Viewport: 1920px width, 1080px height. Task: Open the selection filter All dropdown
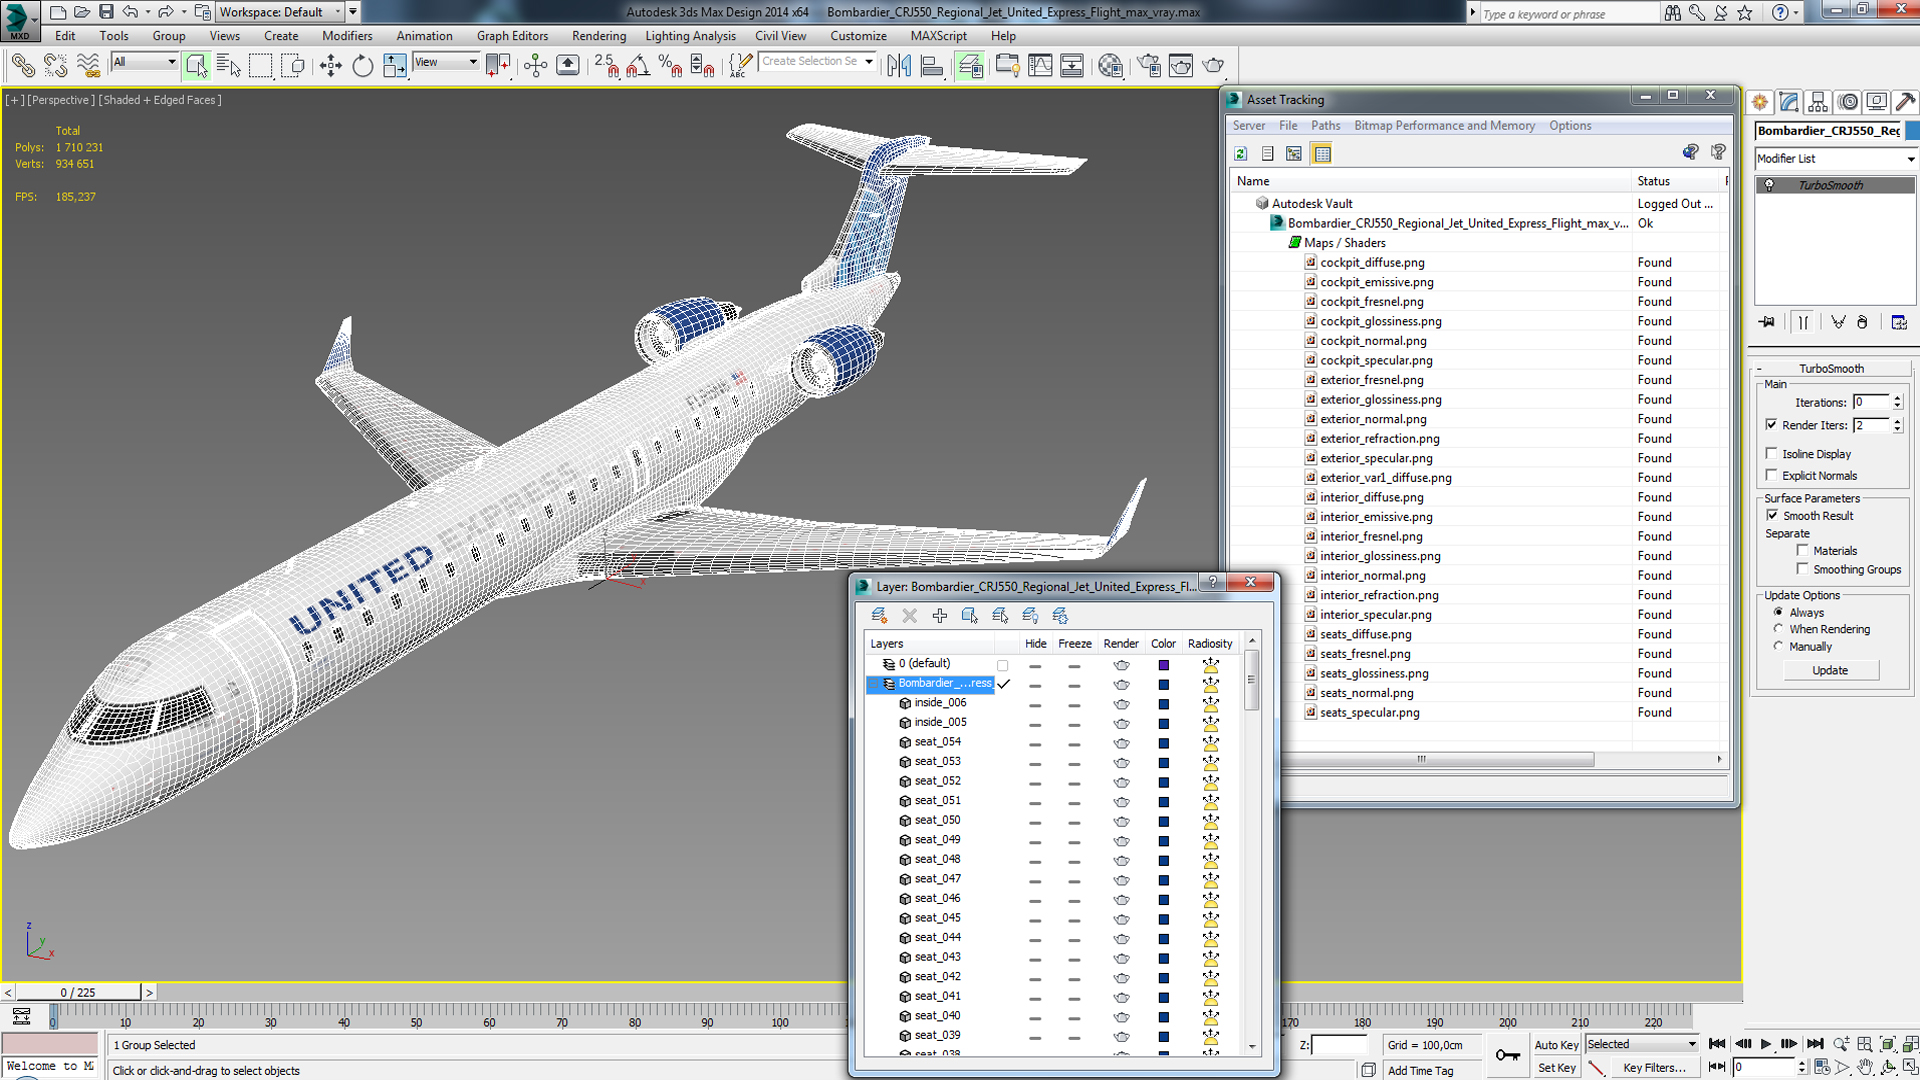[x=144, y=62]
